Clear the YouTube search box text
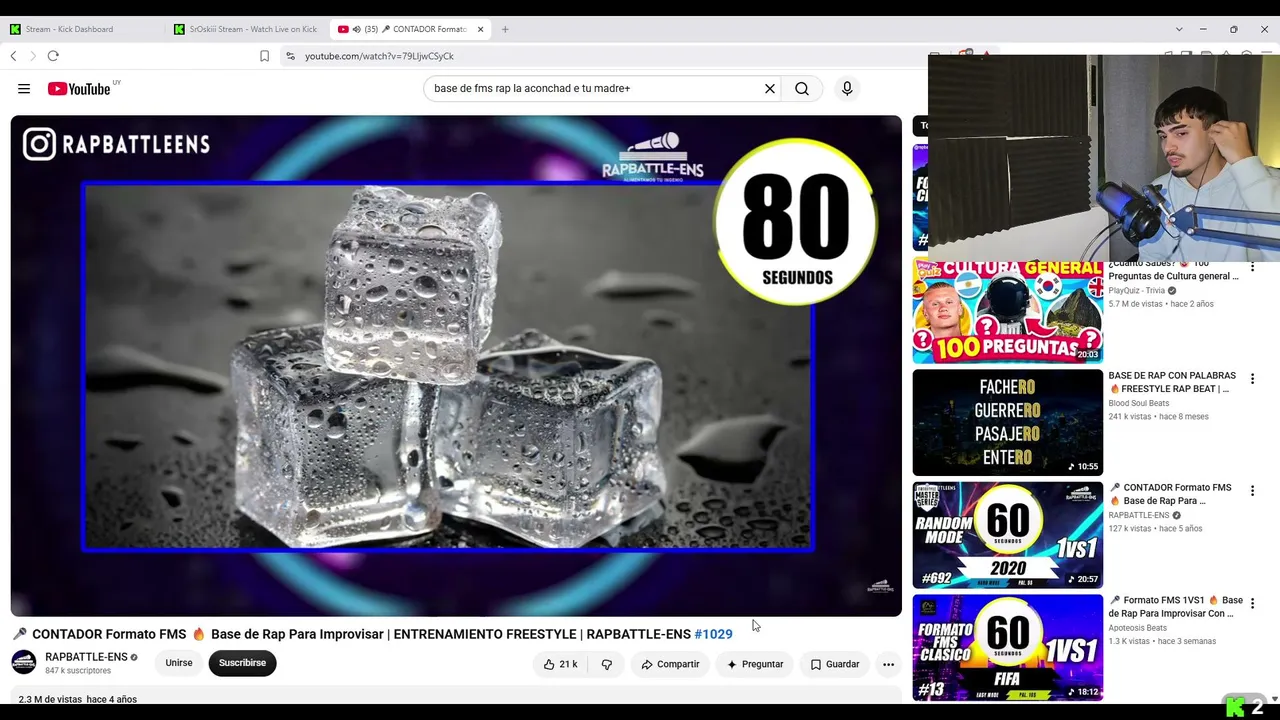Viewport: 1280px width, 720px height. coord(770,89)
